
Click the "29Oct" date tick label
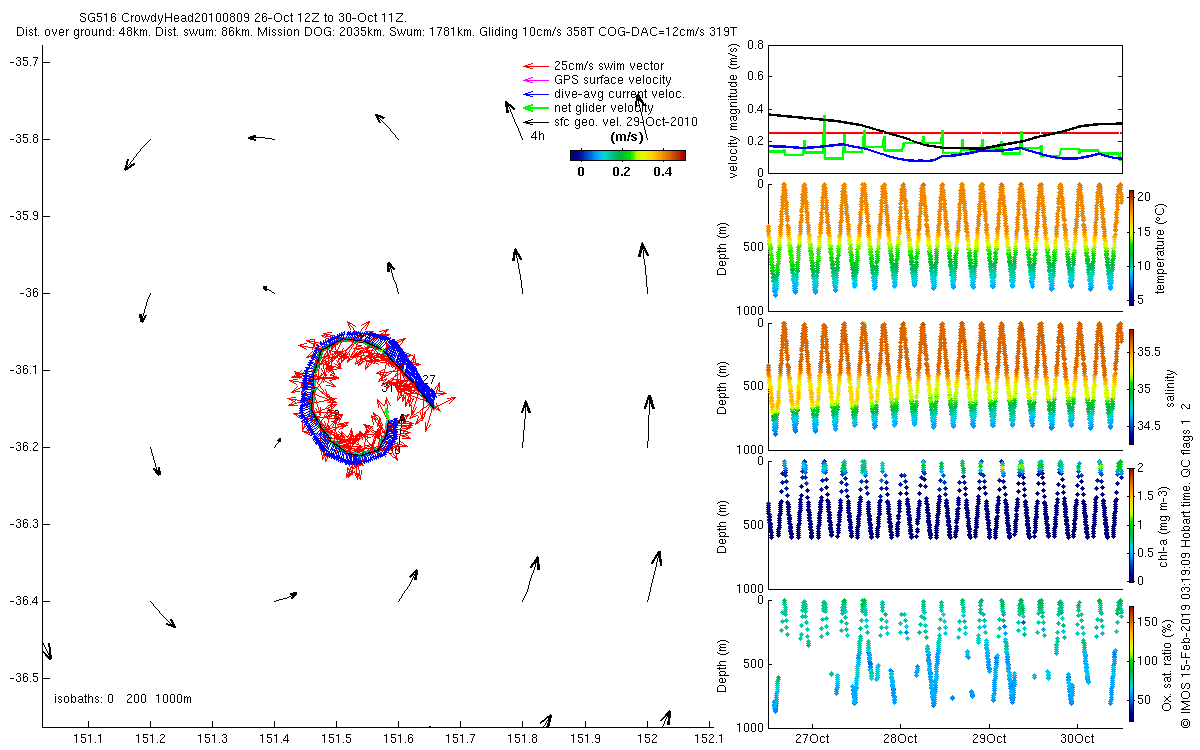point(988,739)
